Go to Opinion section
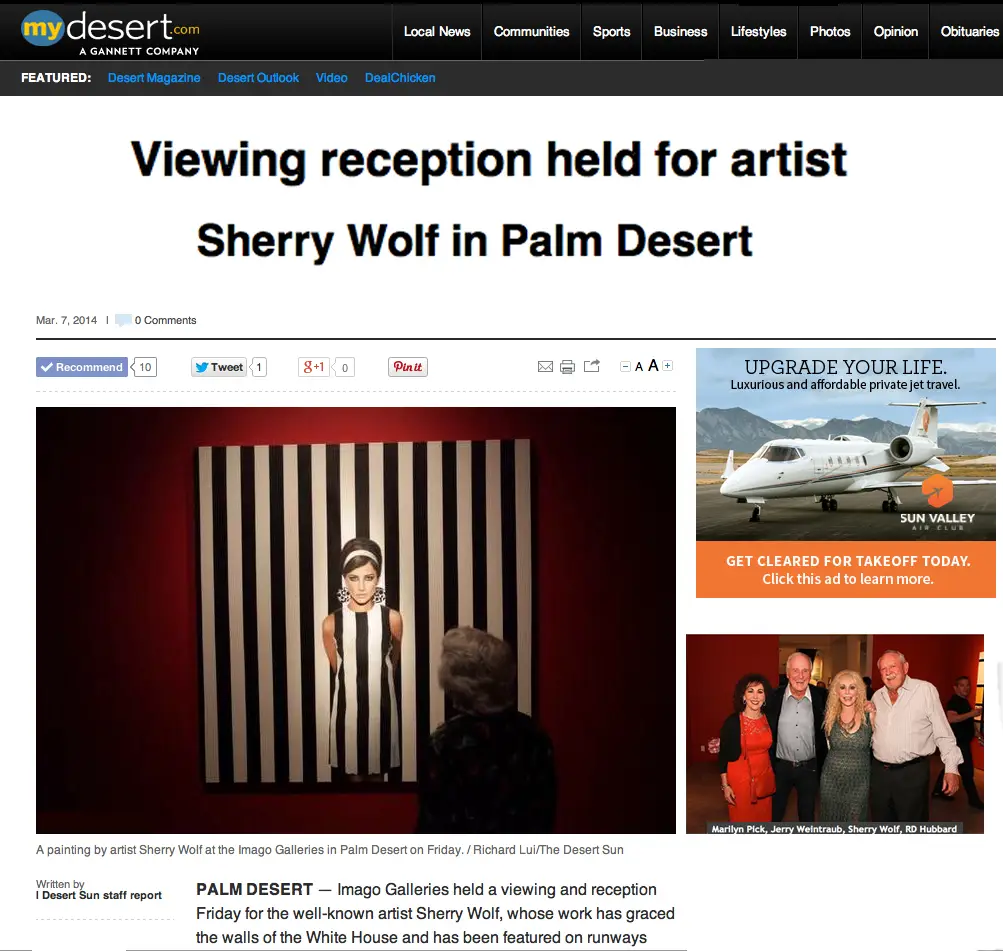The image size is (1003, 951). (896, 31)
